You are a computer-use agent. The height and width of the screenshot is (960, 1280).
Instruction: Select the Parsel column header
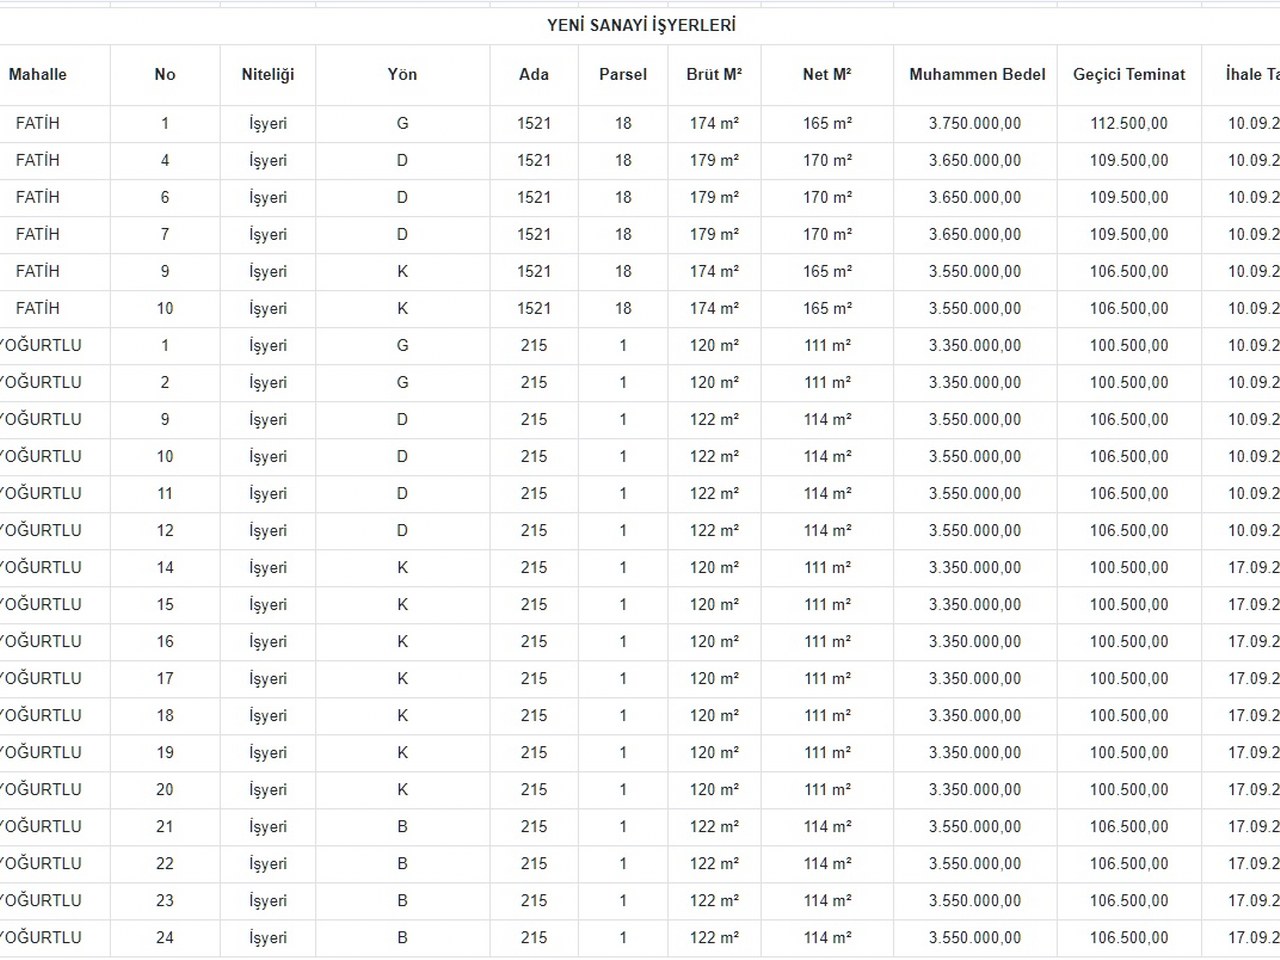623,74
